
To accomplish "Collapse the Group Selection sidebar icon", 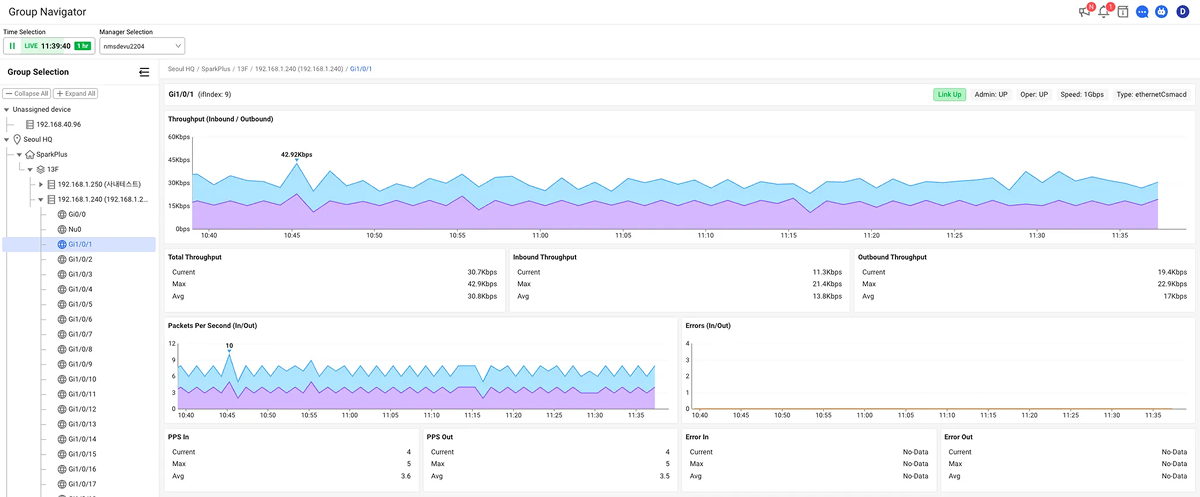I will [x=144, y=72].
